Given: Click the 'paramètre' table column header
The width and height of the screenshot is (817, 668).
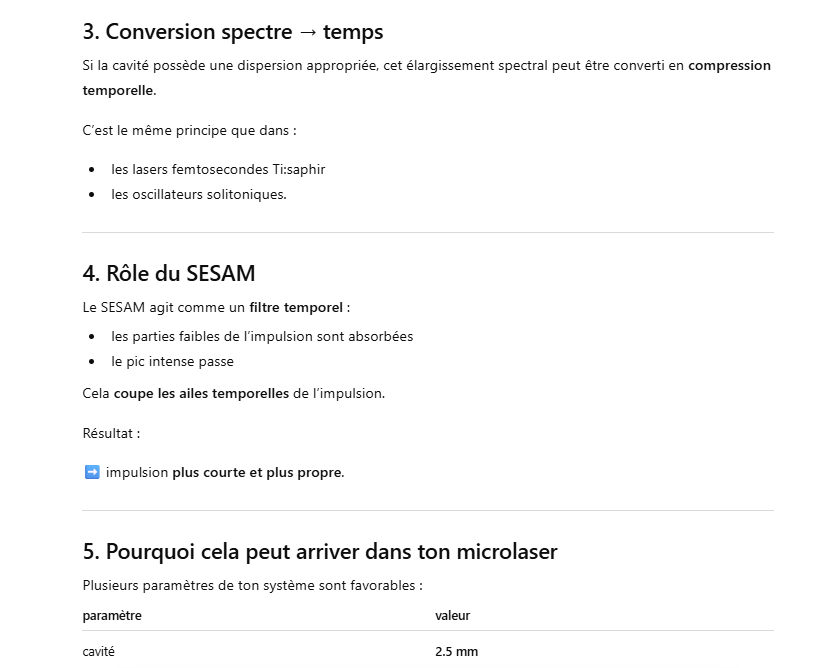Looking at the screenshot, I should (x=112, y=615).
